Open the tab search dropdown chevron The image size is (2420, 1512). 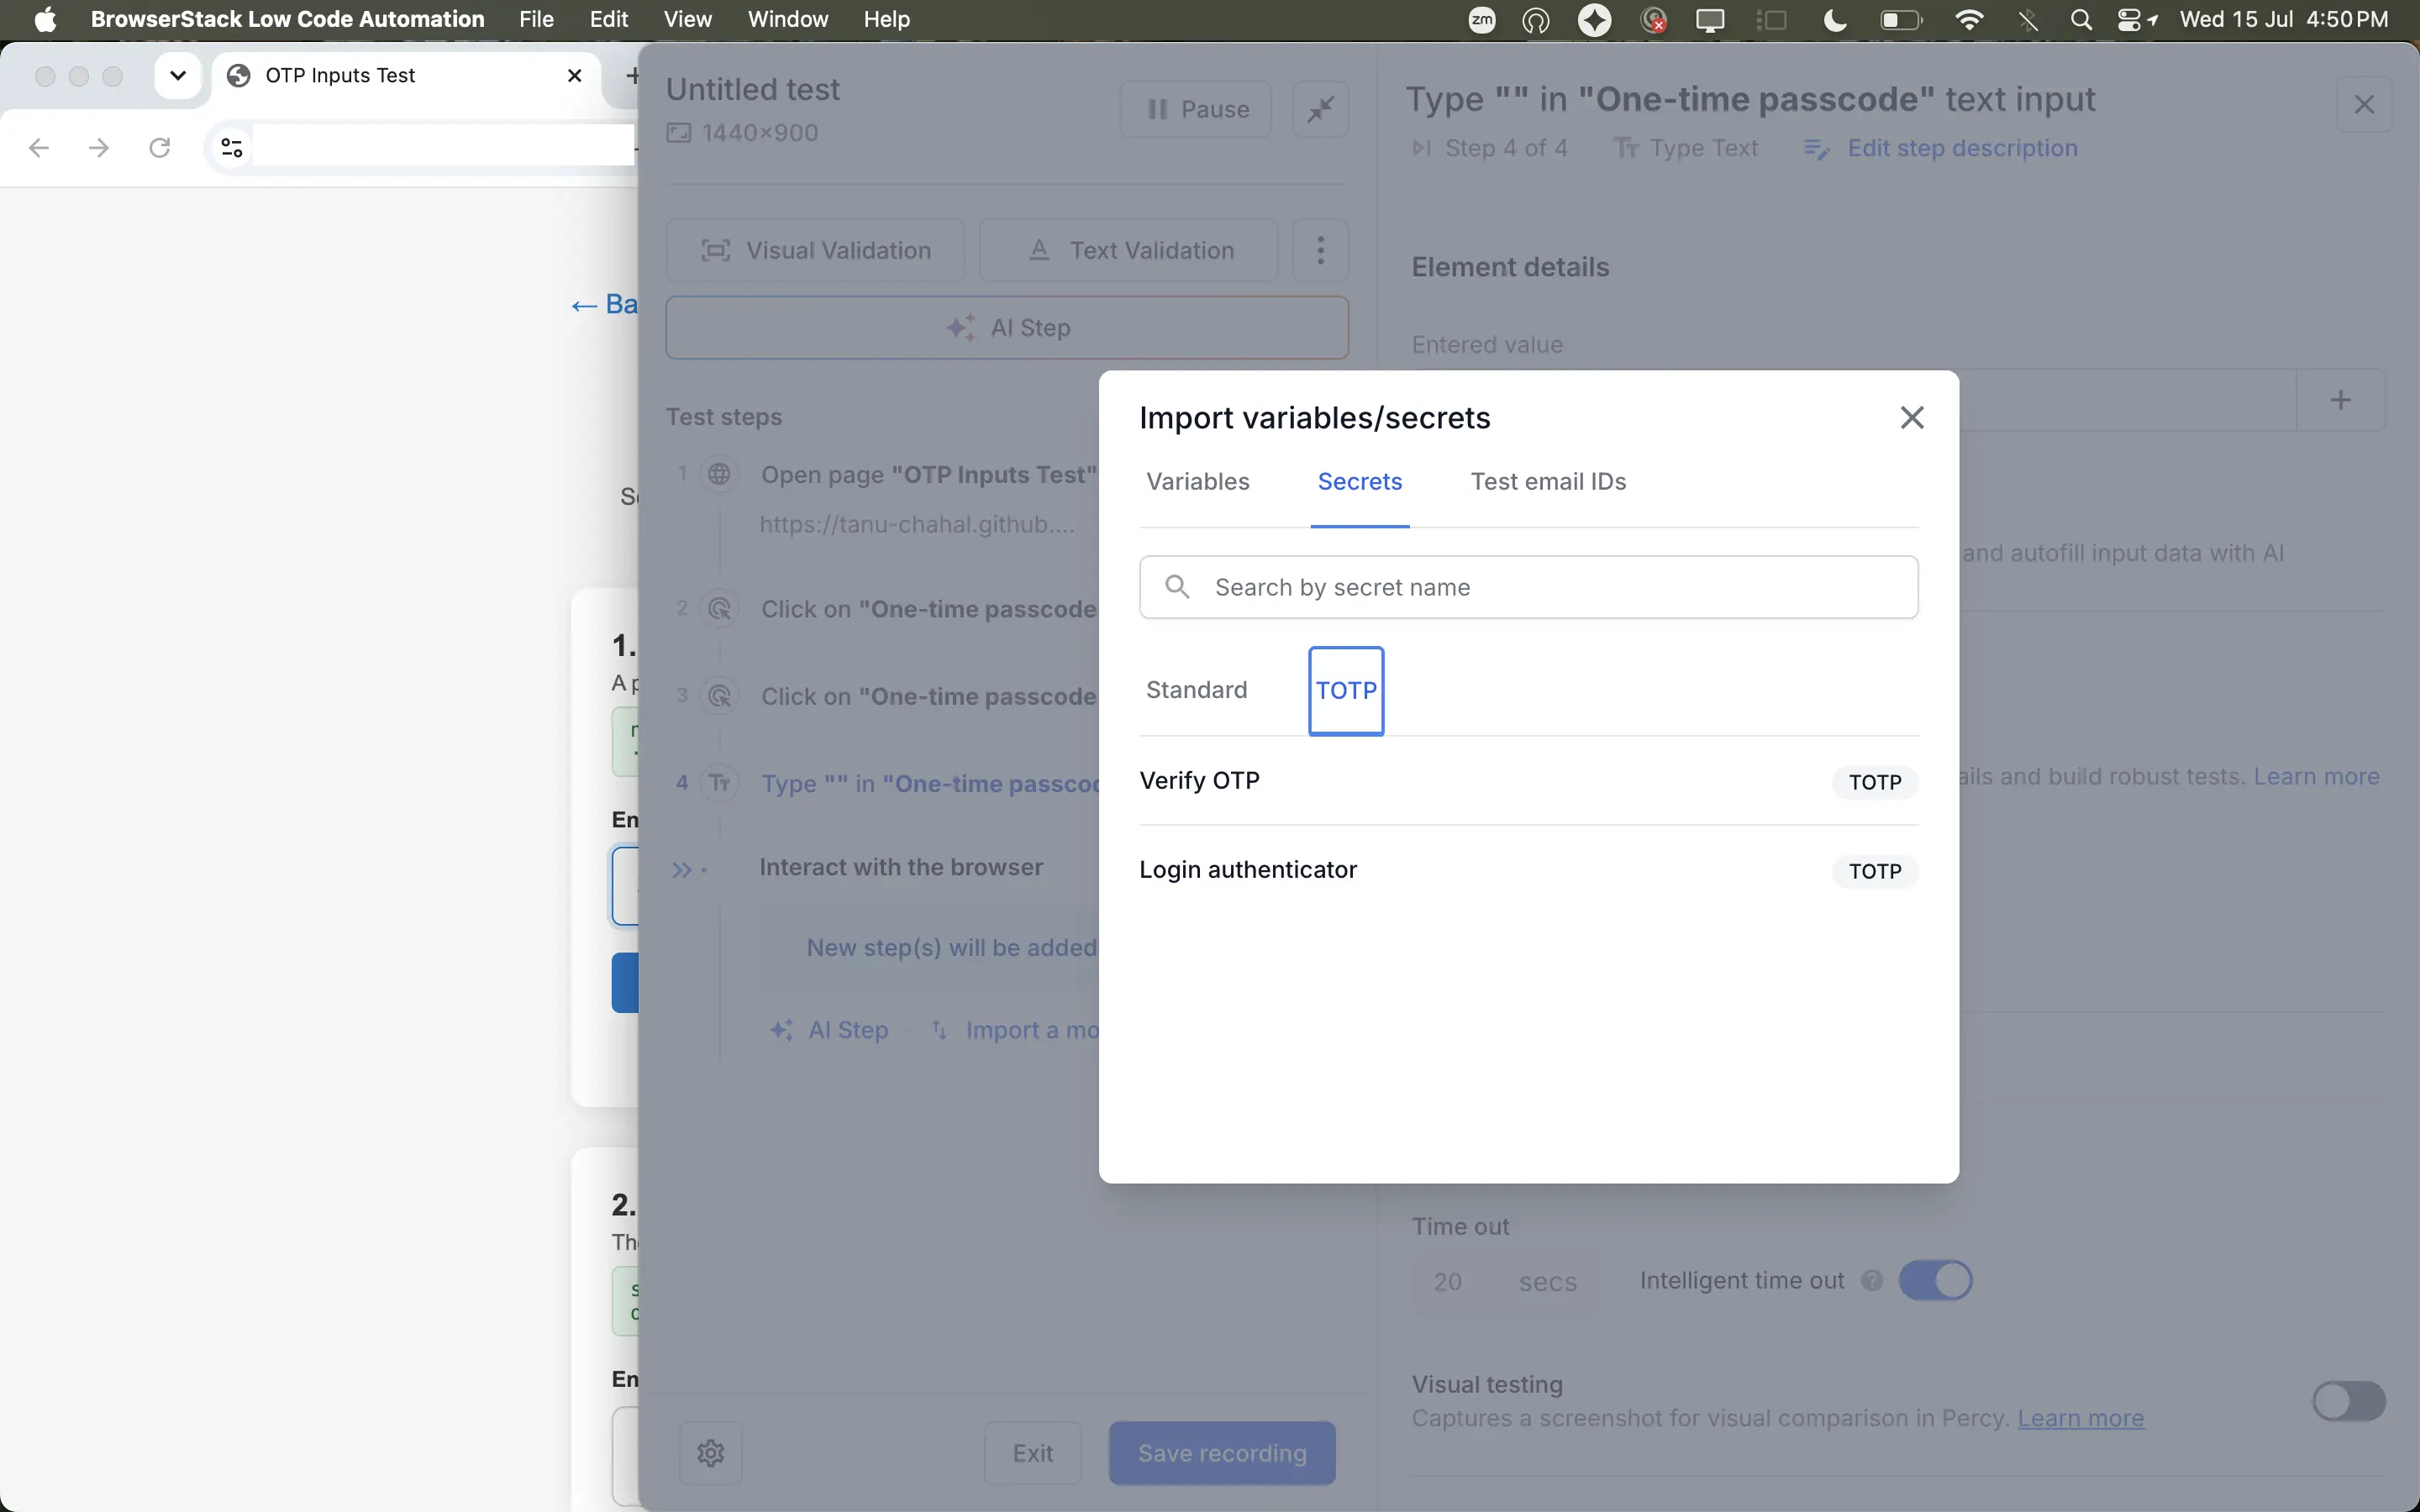pos(178,75)
